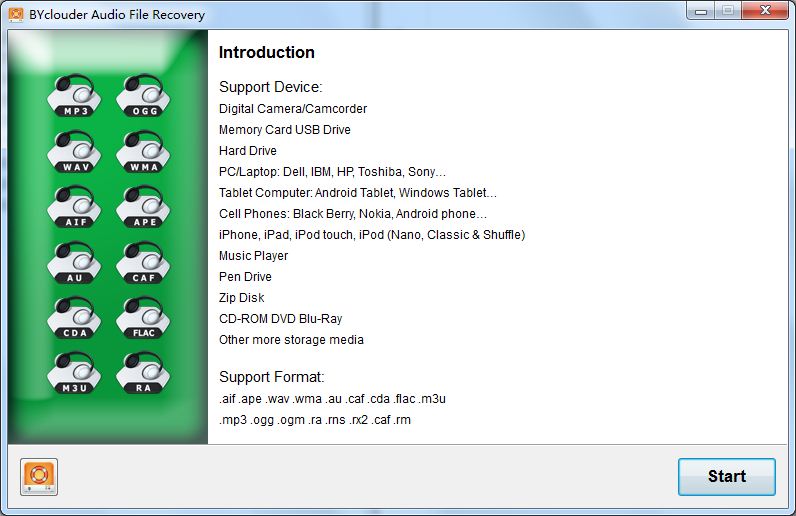
Task: Maximize the BYclouder window
Action: coord(728,11)
